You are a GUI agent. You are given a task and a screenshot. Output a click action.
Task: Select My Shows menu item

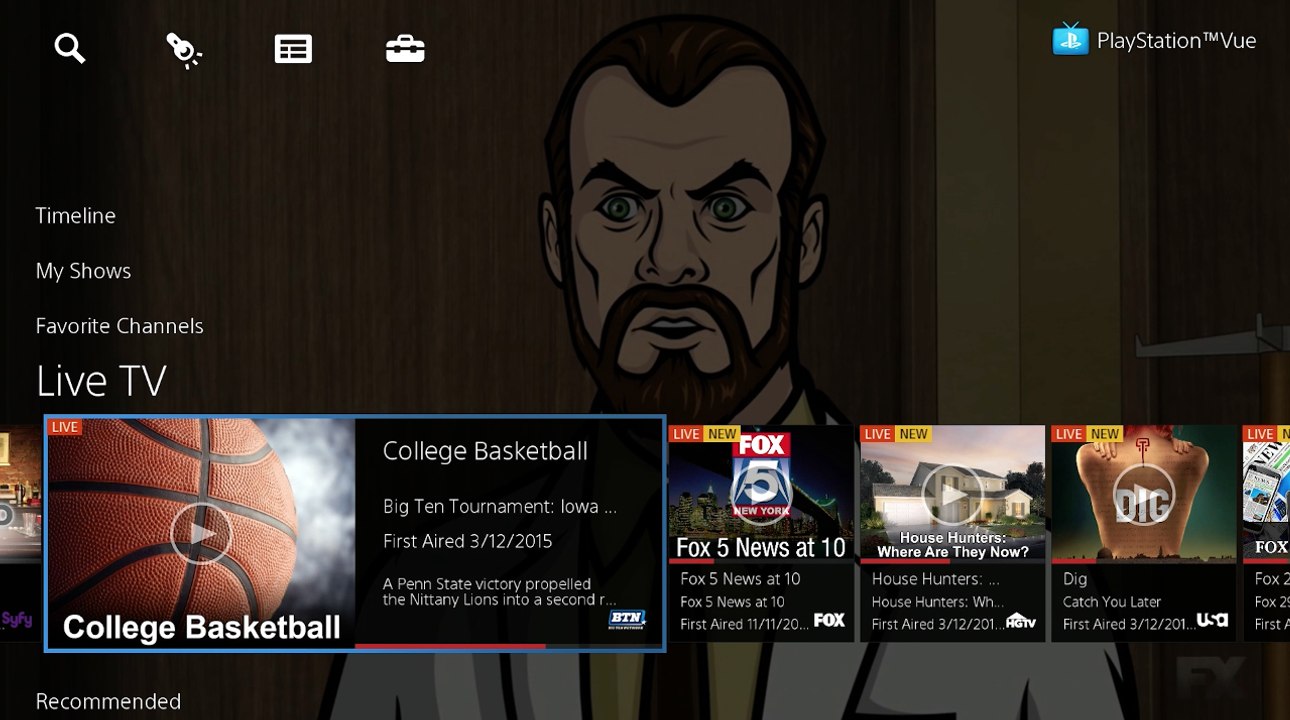pyautogui.click(x=83, y=271)
